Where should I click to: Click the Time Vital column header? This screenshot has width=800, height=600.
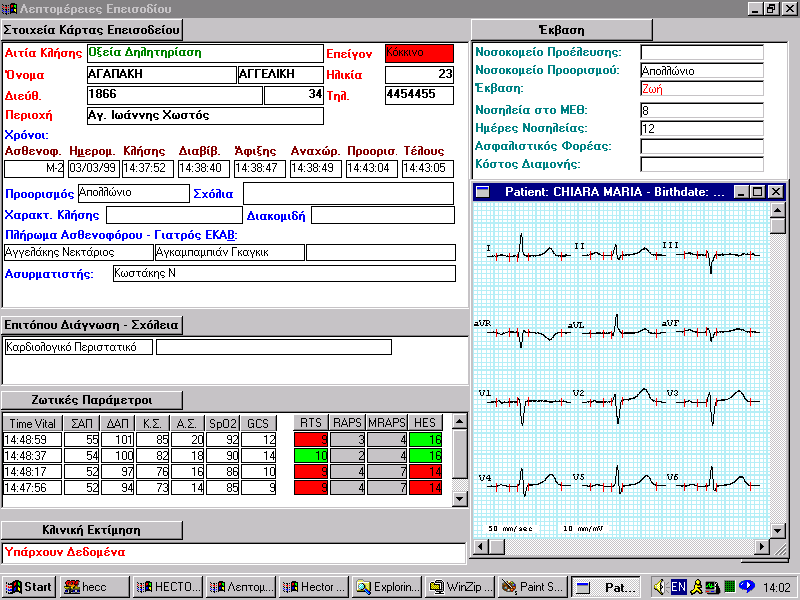click(33, 423)
